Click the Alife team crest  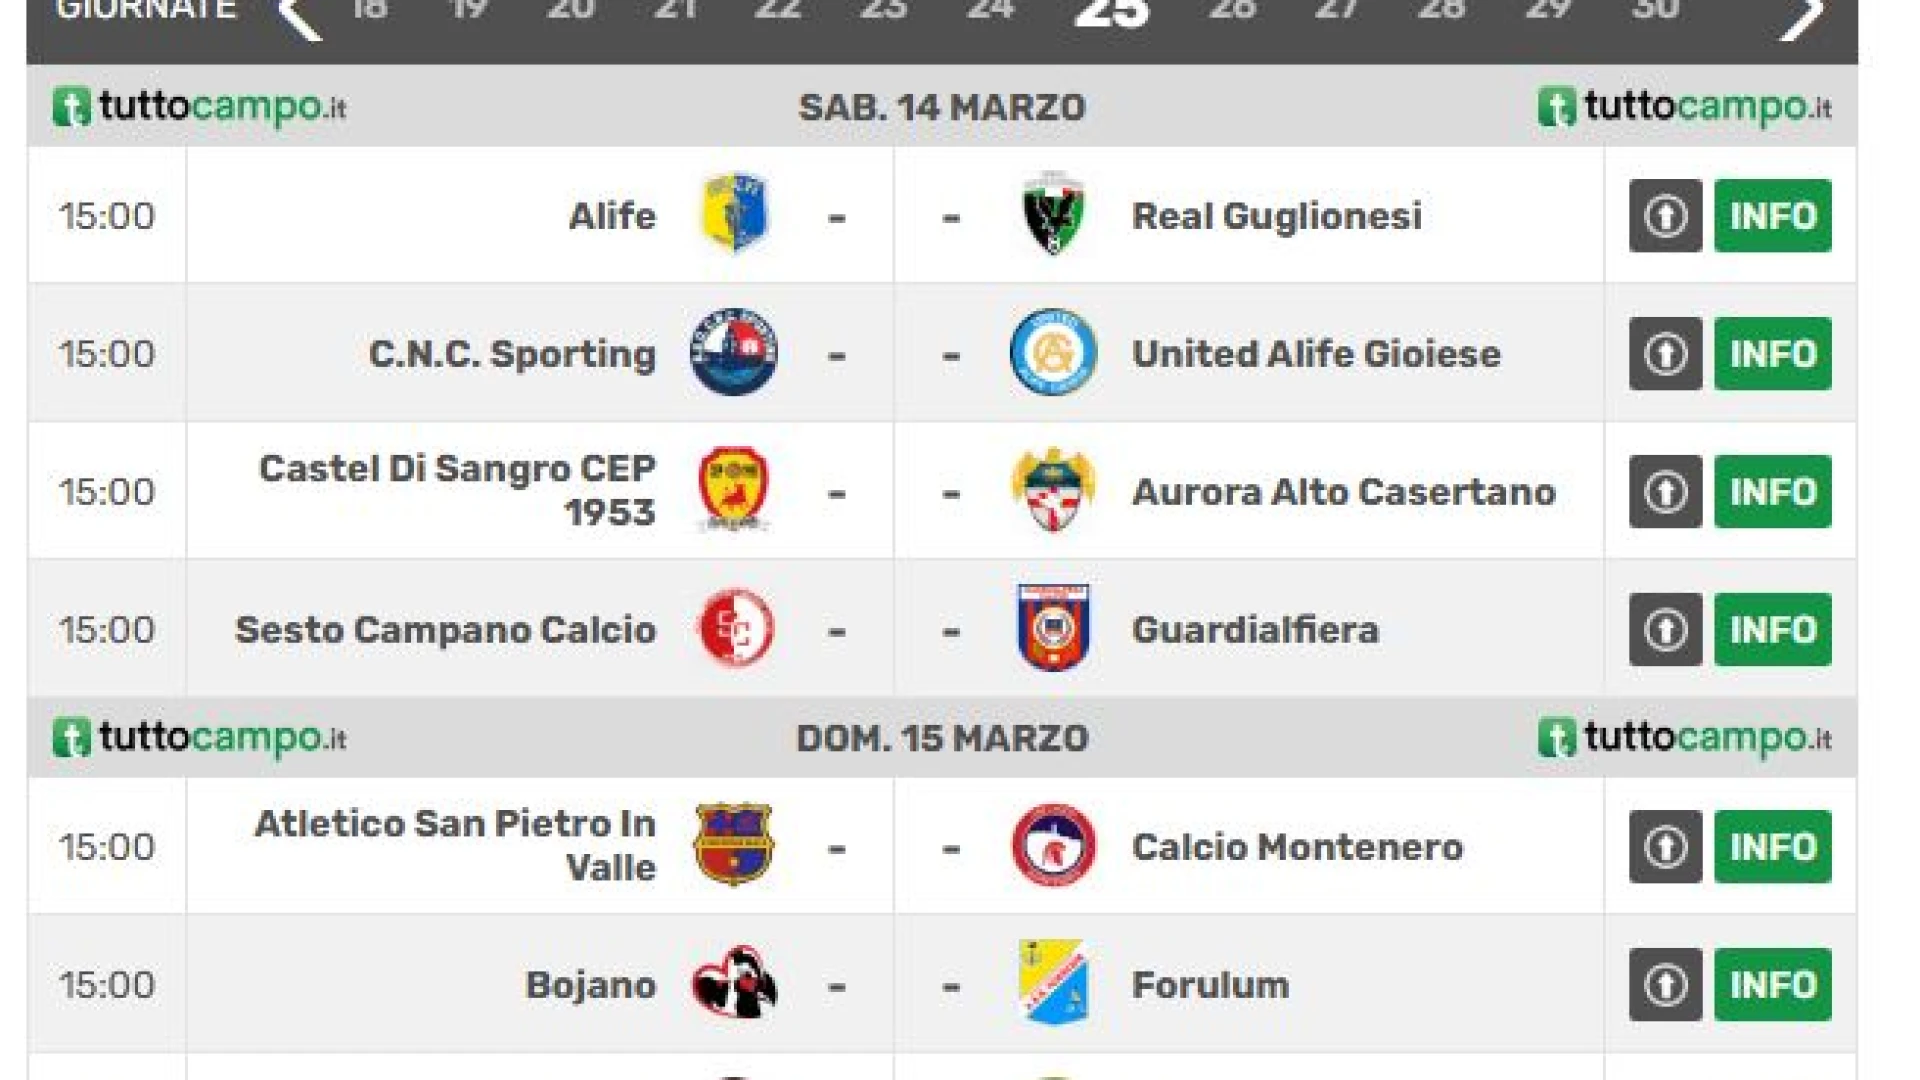click(734, 215)
